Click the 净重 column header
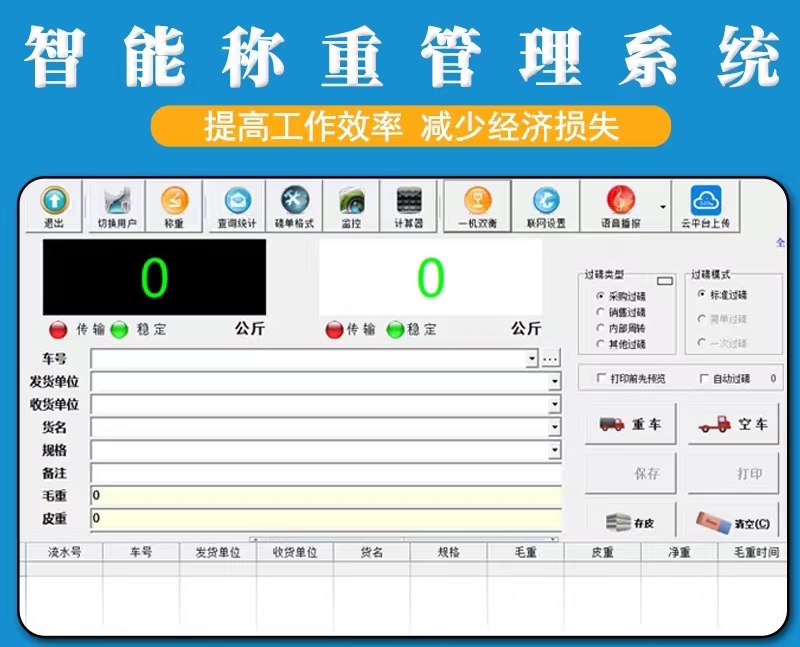The height and width of the screenshot is (647, 800). (x=679, y=552)
